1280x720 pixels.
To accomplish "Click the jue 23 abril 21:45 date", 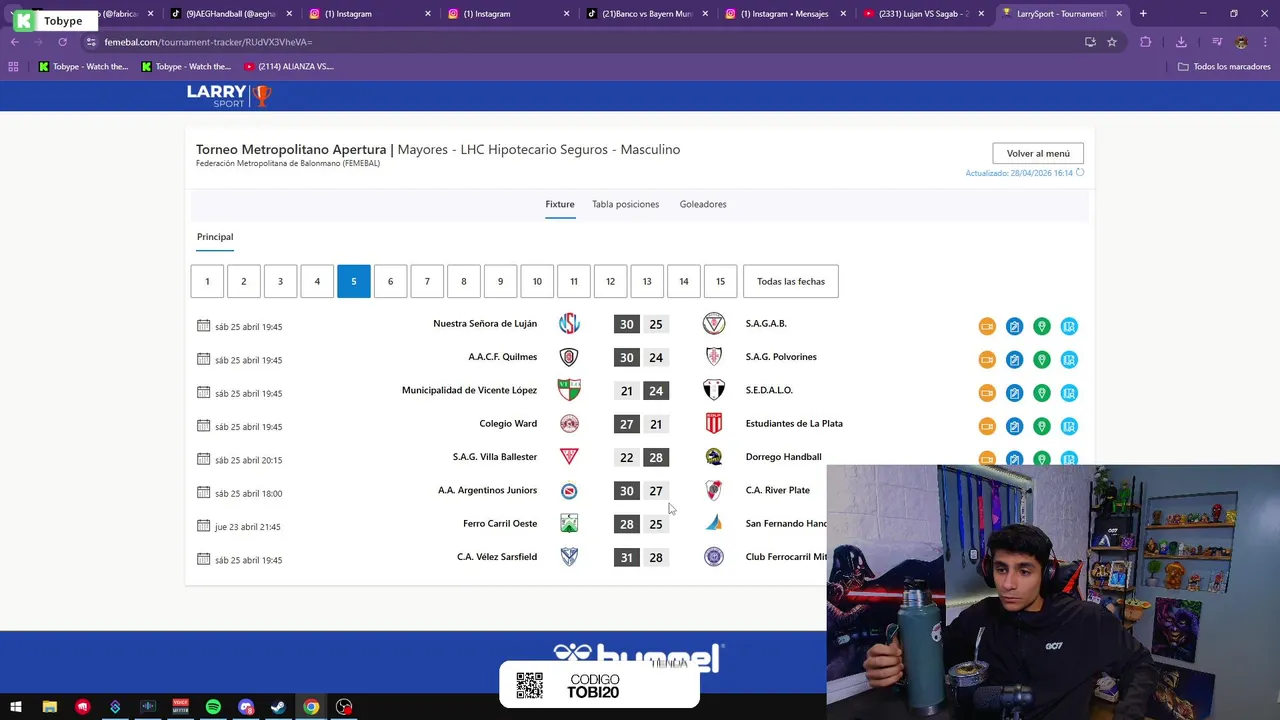I will pyautogui.click(x=248, y=527).
